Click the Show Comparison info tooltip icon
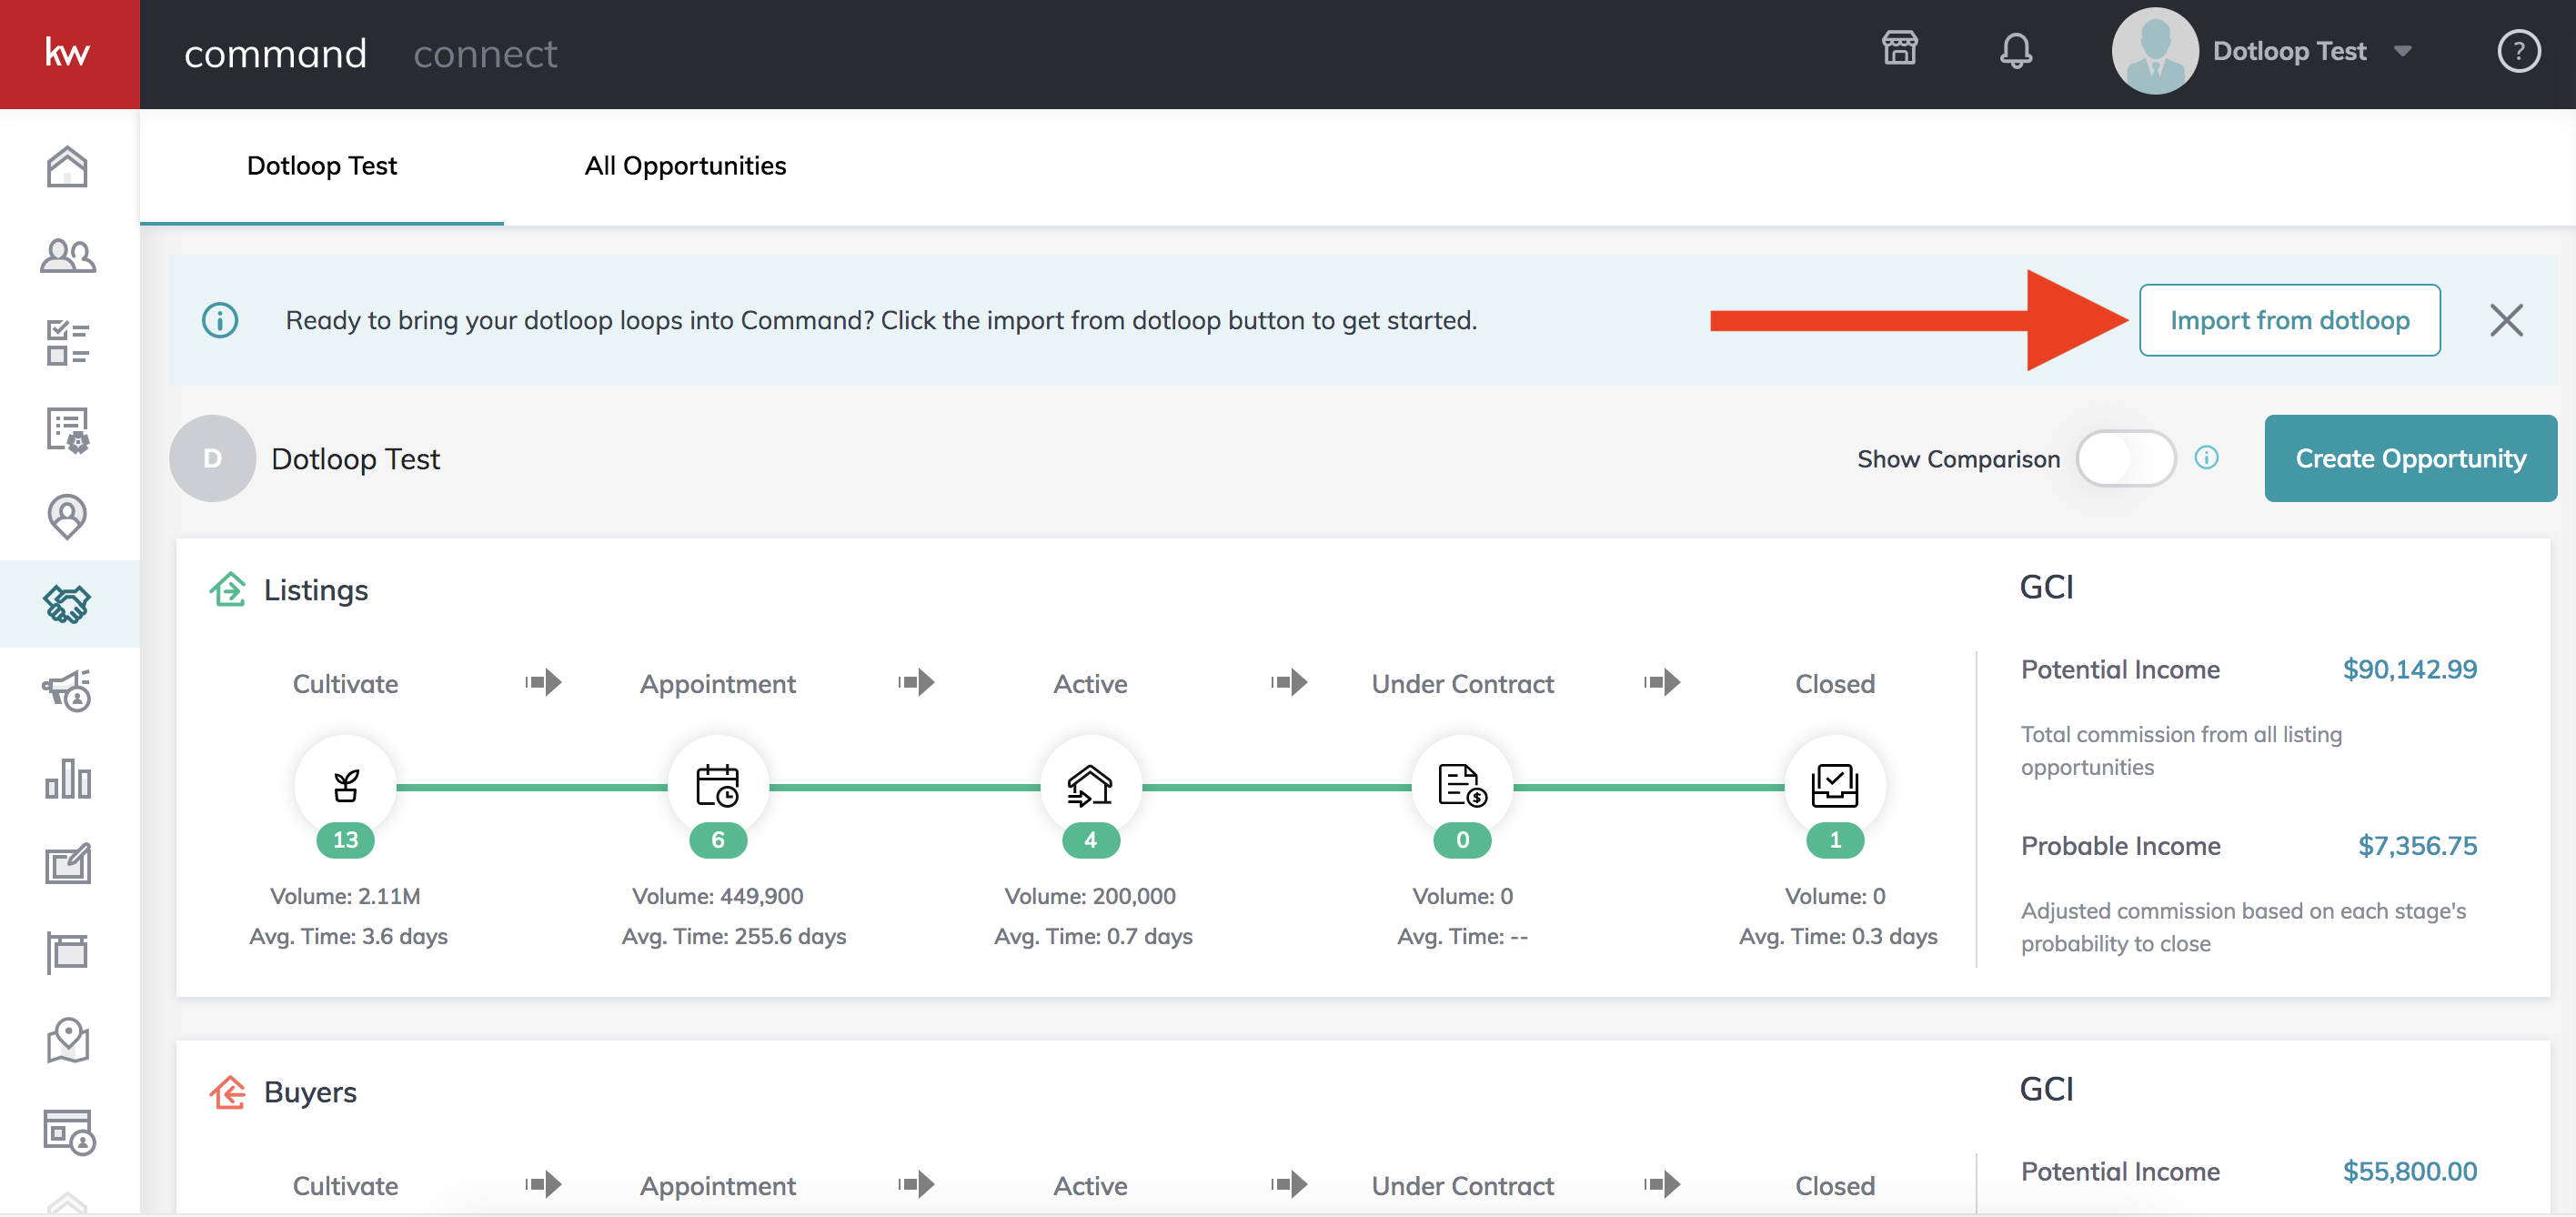 coord(2207,458)
